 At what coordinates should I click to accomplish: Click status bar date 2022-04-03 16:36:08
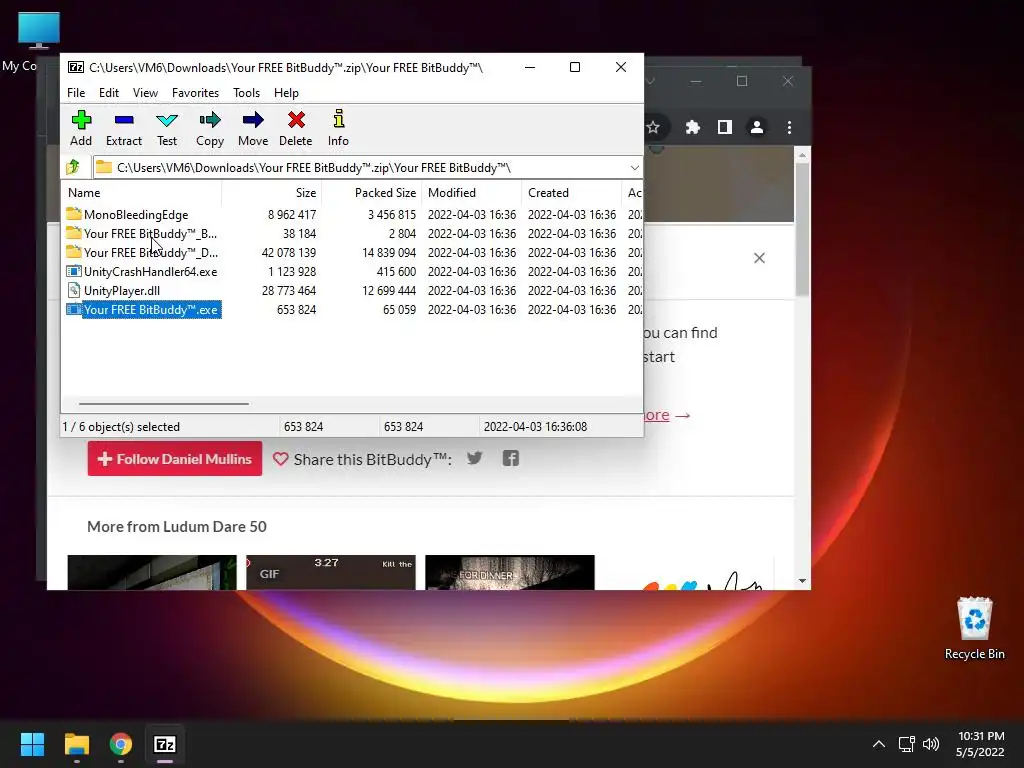535,426
